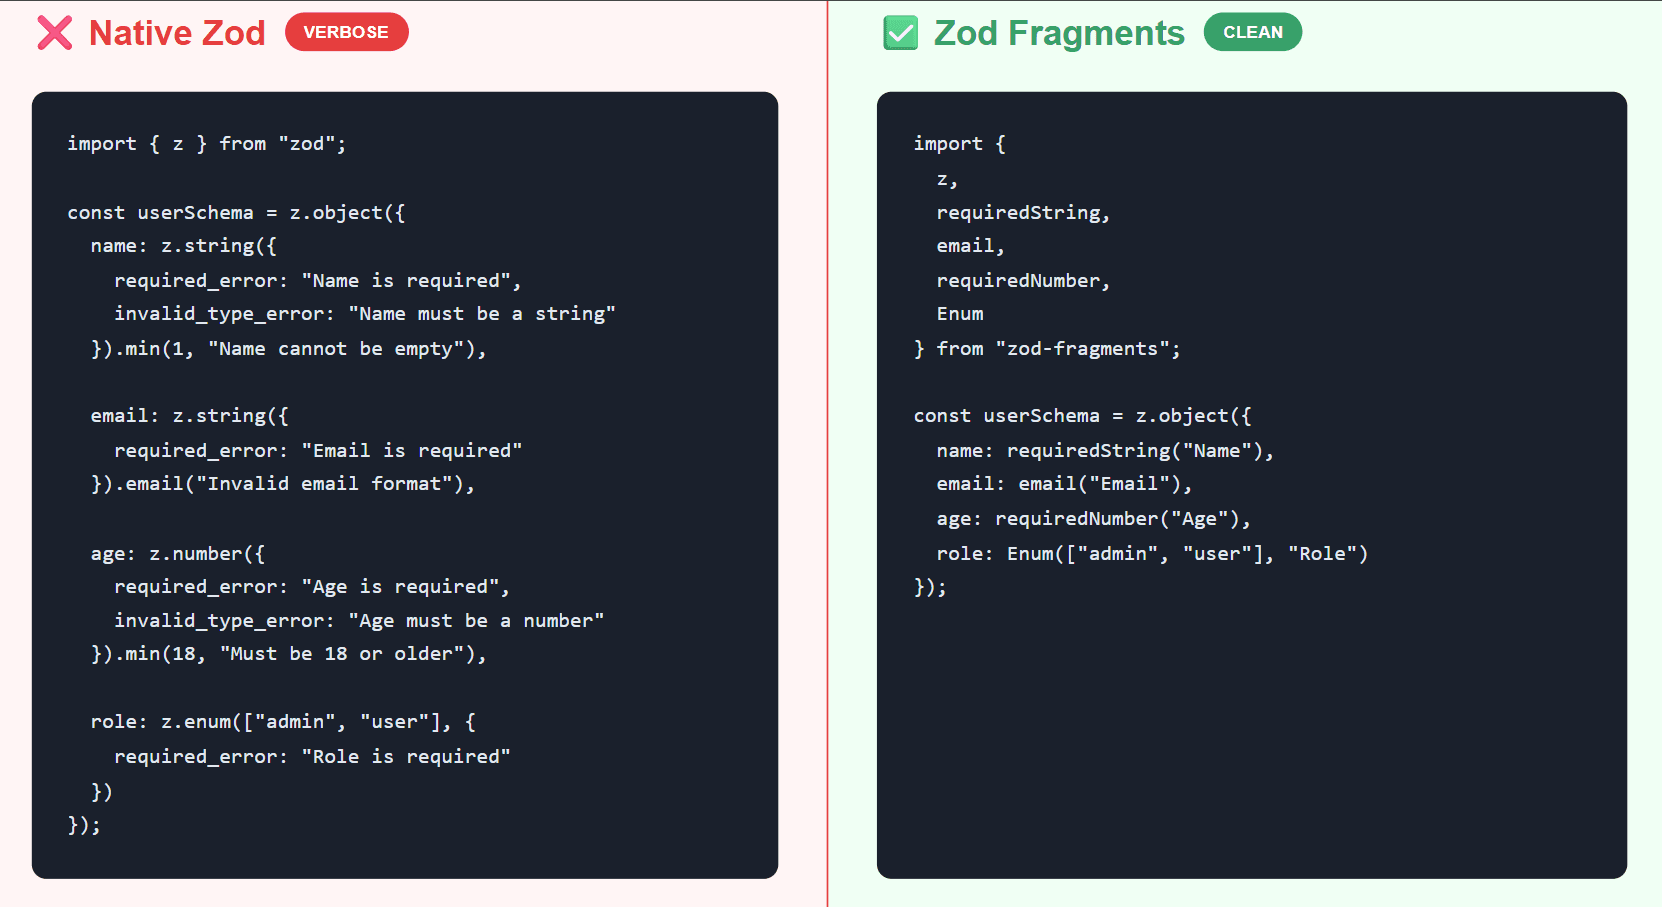Click the red VERBOSE badge
This screenshot has height=907, width=1662.
[346, 32]
